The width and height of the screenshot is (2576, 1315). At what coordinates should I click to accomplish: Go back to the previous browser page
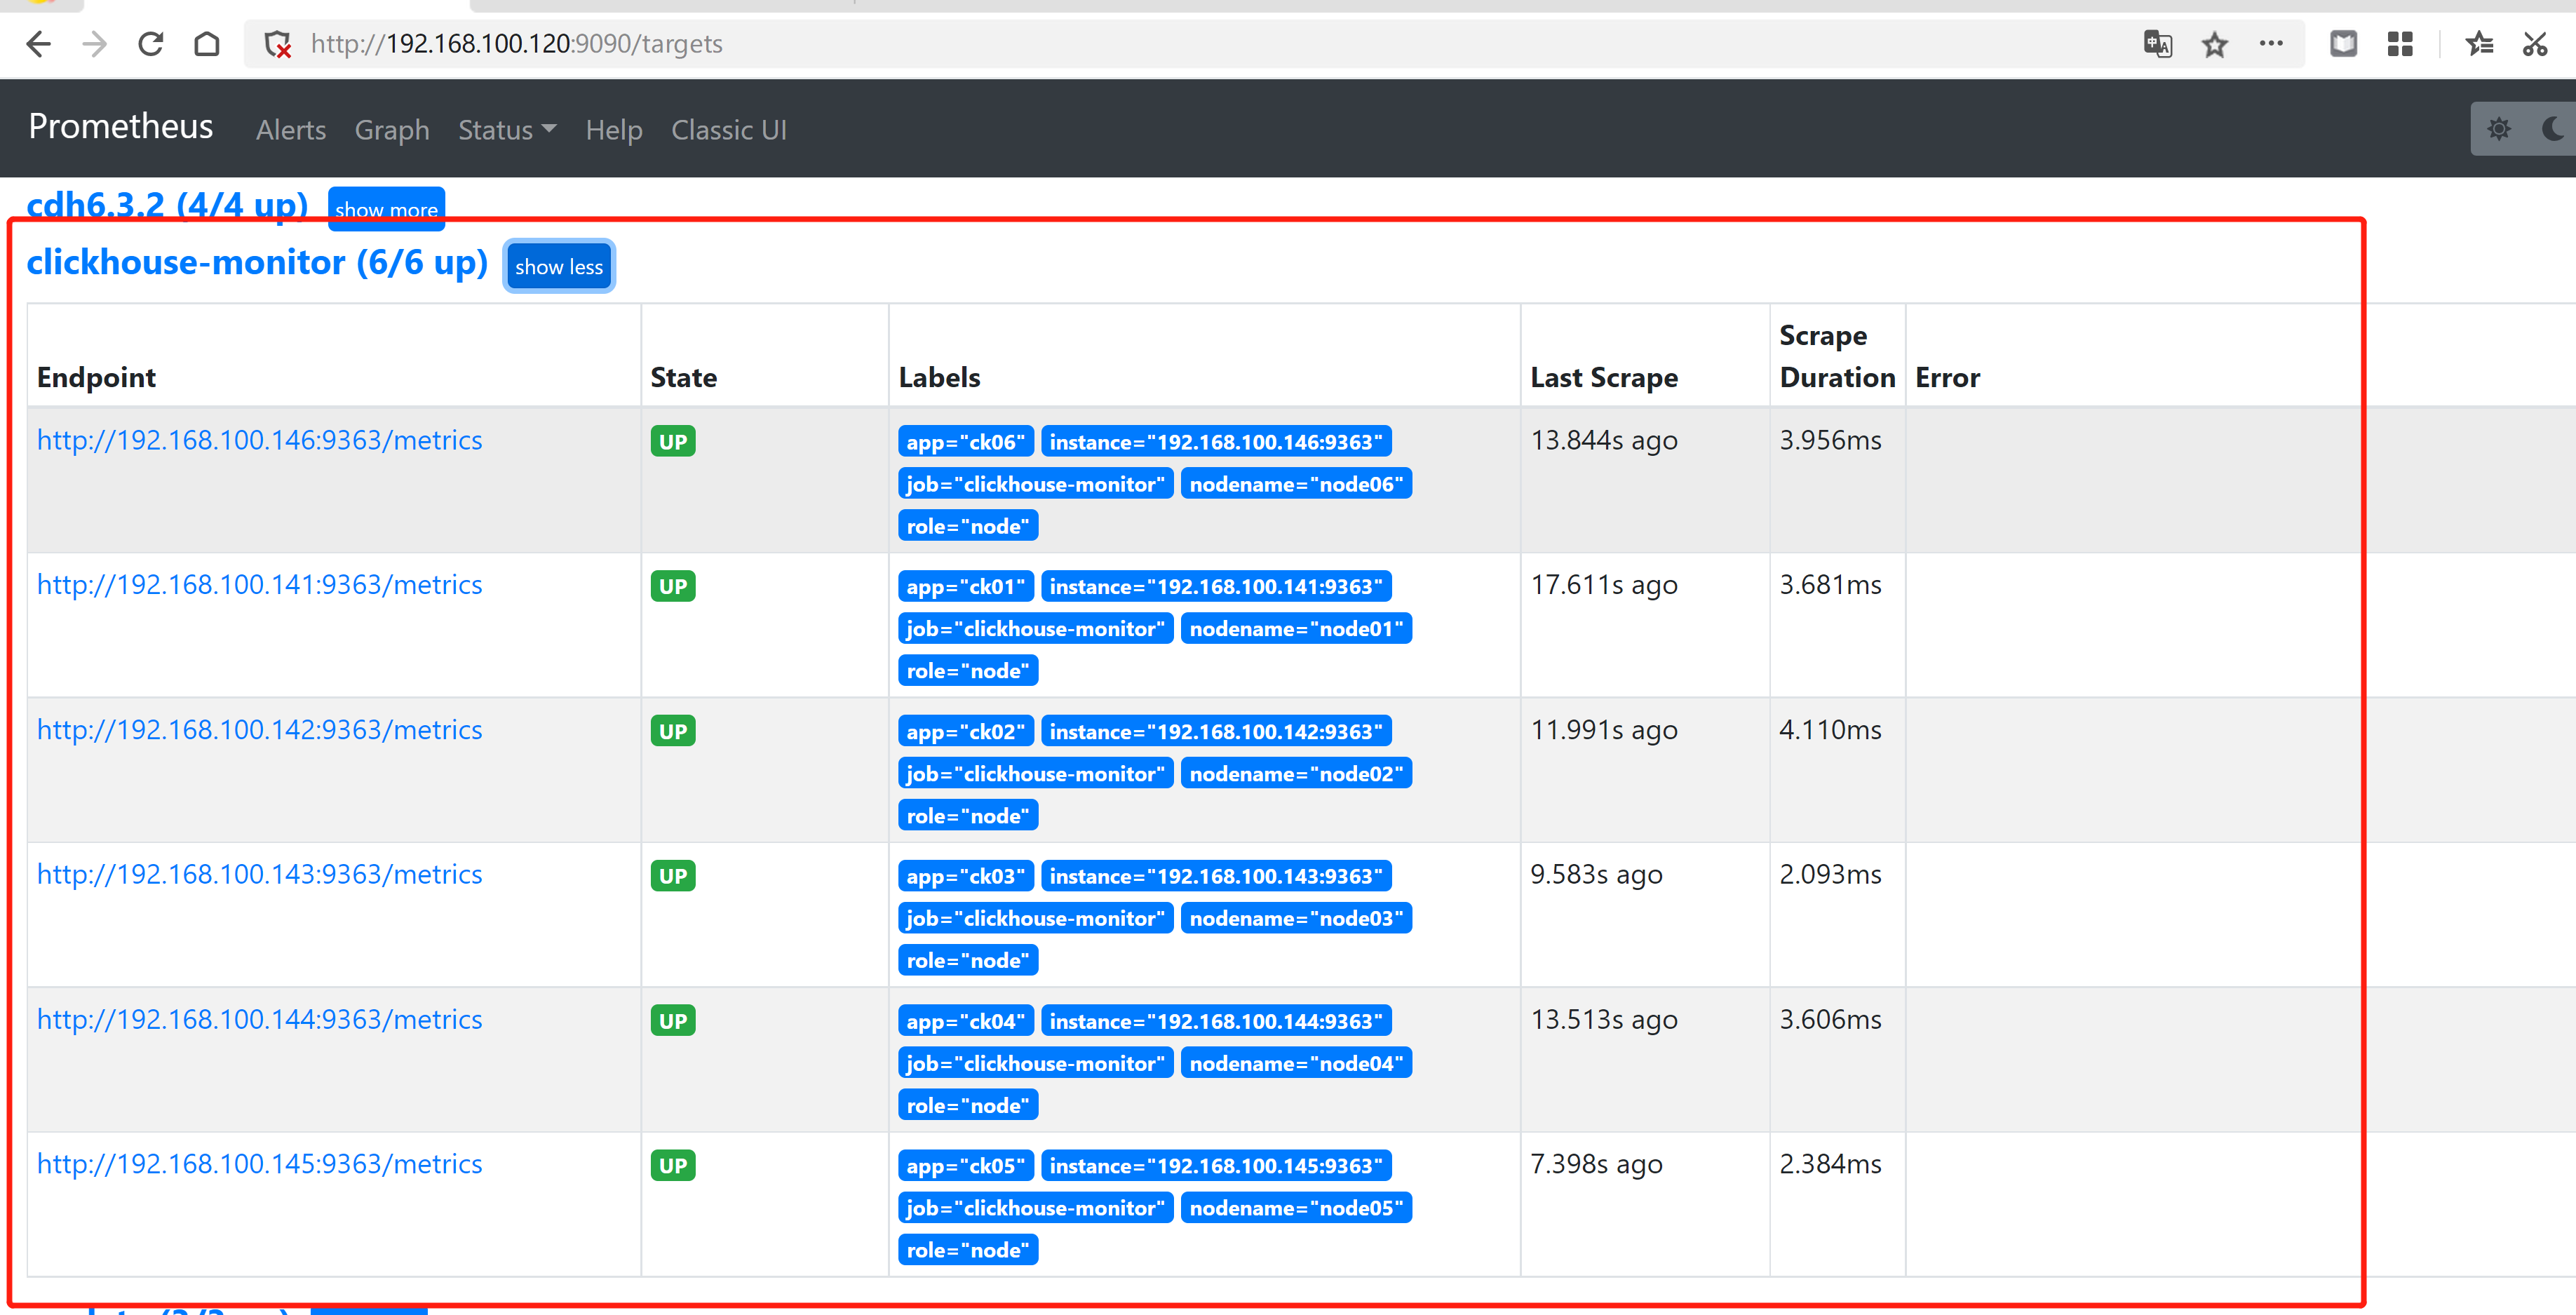point(38,44)
